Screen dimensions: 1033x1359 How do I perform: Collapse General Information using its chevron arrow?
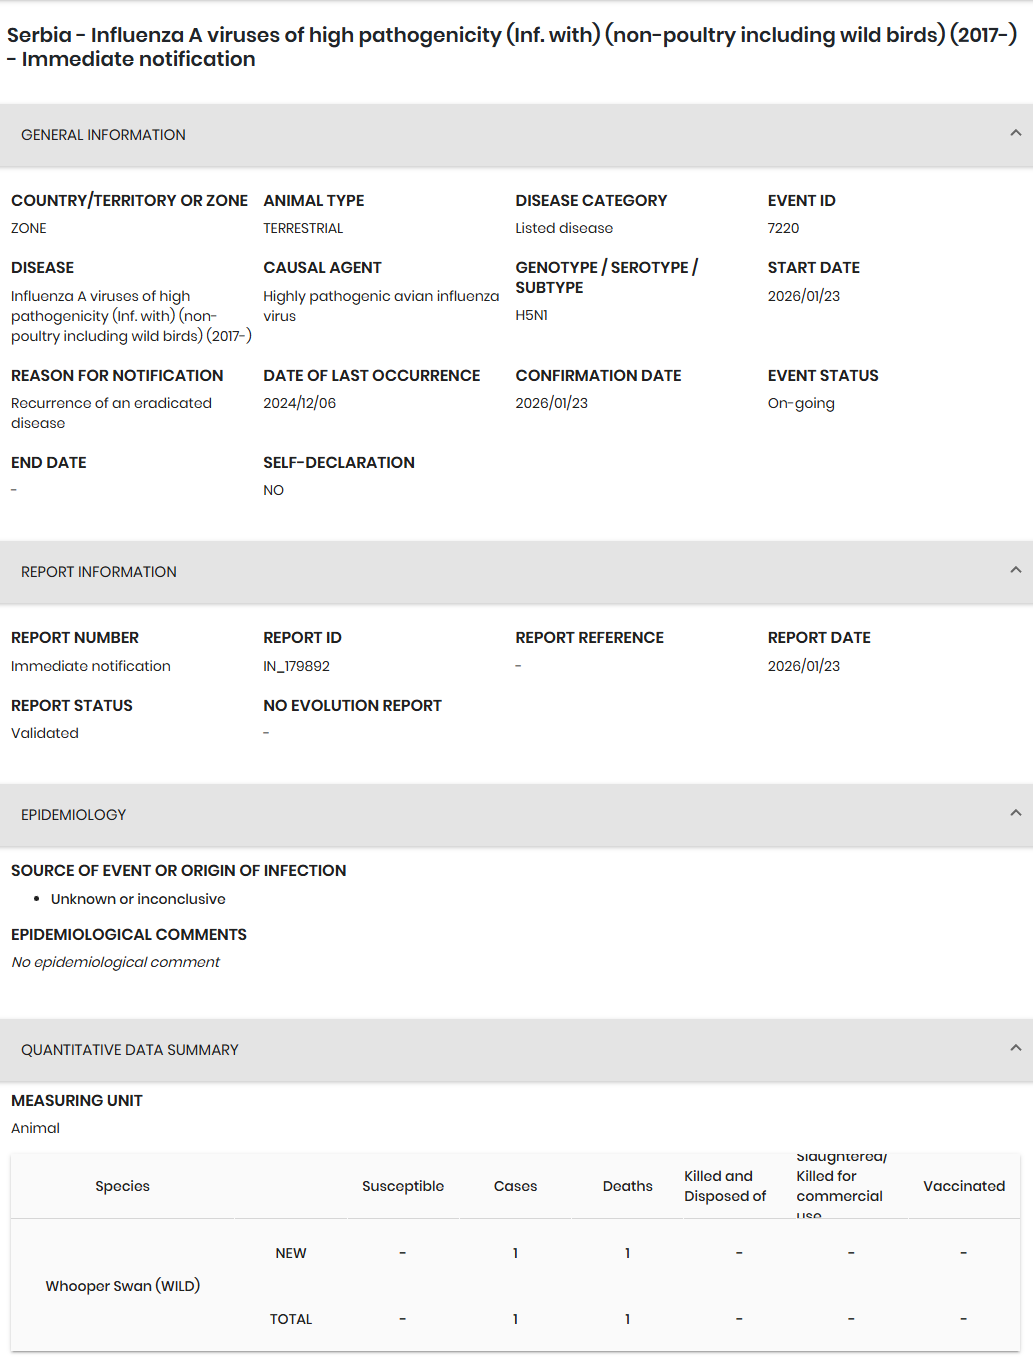coord(1015,133)
